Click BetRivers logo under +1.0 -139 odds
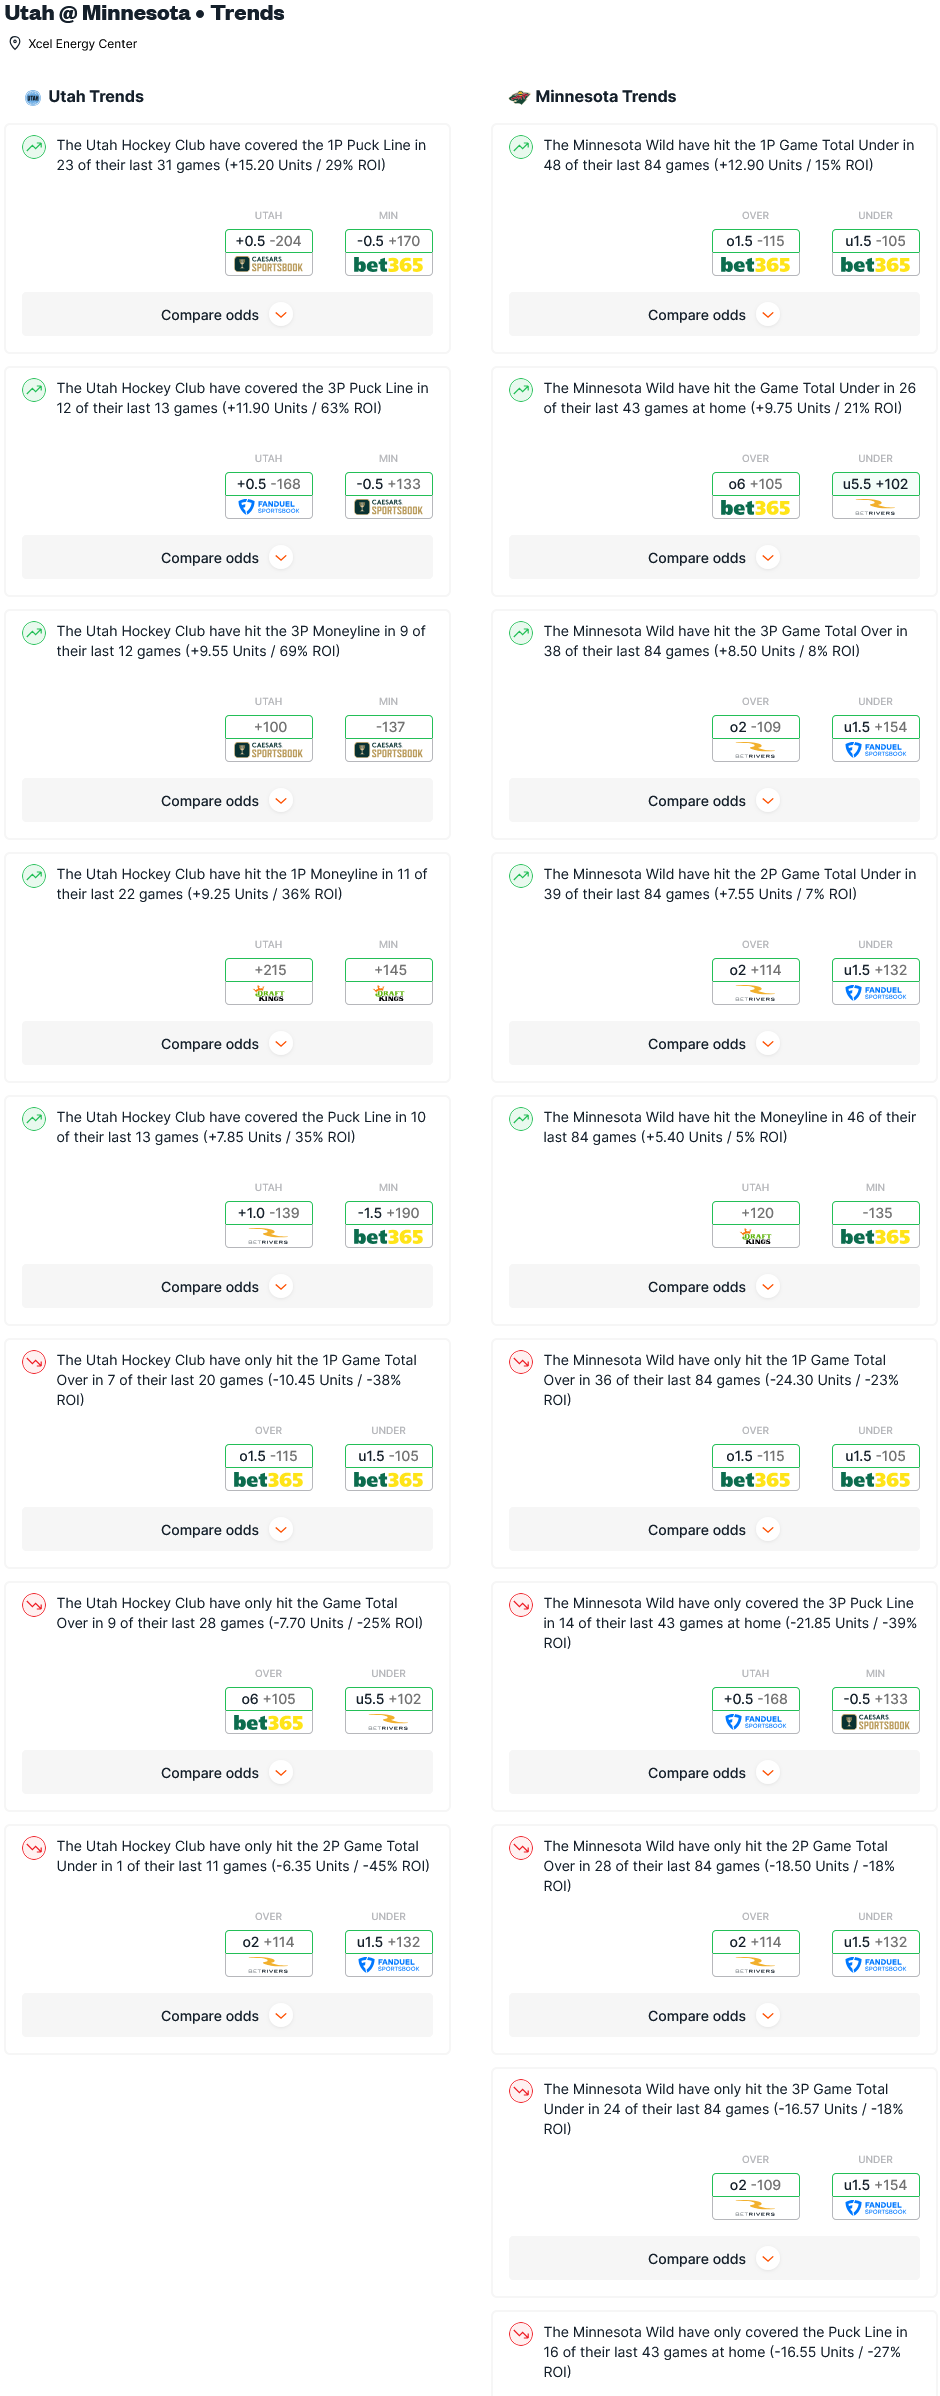This screenshot has width=940, height=2396. pyautogui.click(x=269, y=1237)
